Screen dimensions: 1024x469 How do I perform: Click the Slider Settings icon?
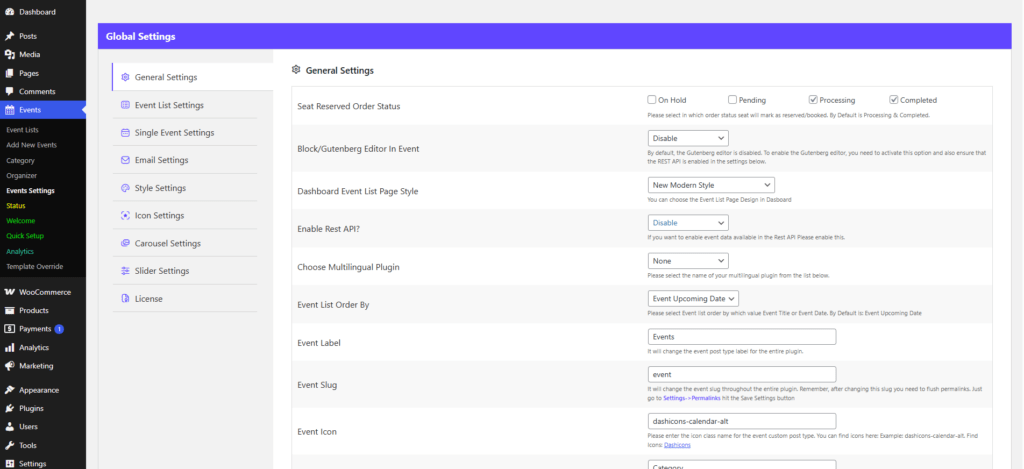coord(125,270)
